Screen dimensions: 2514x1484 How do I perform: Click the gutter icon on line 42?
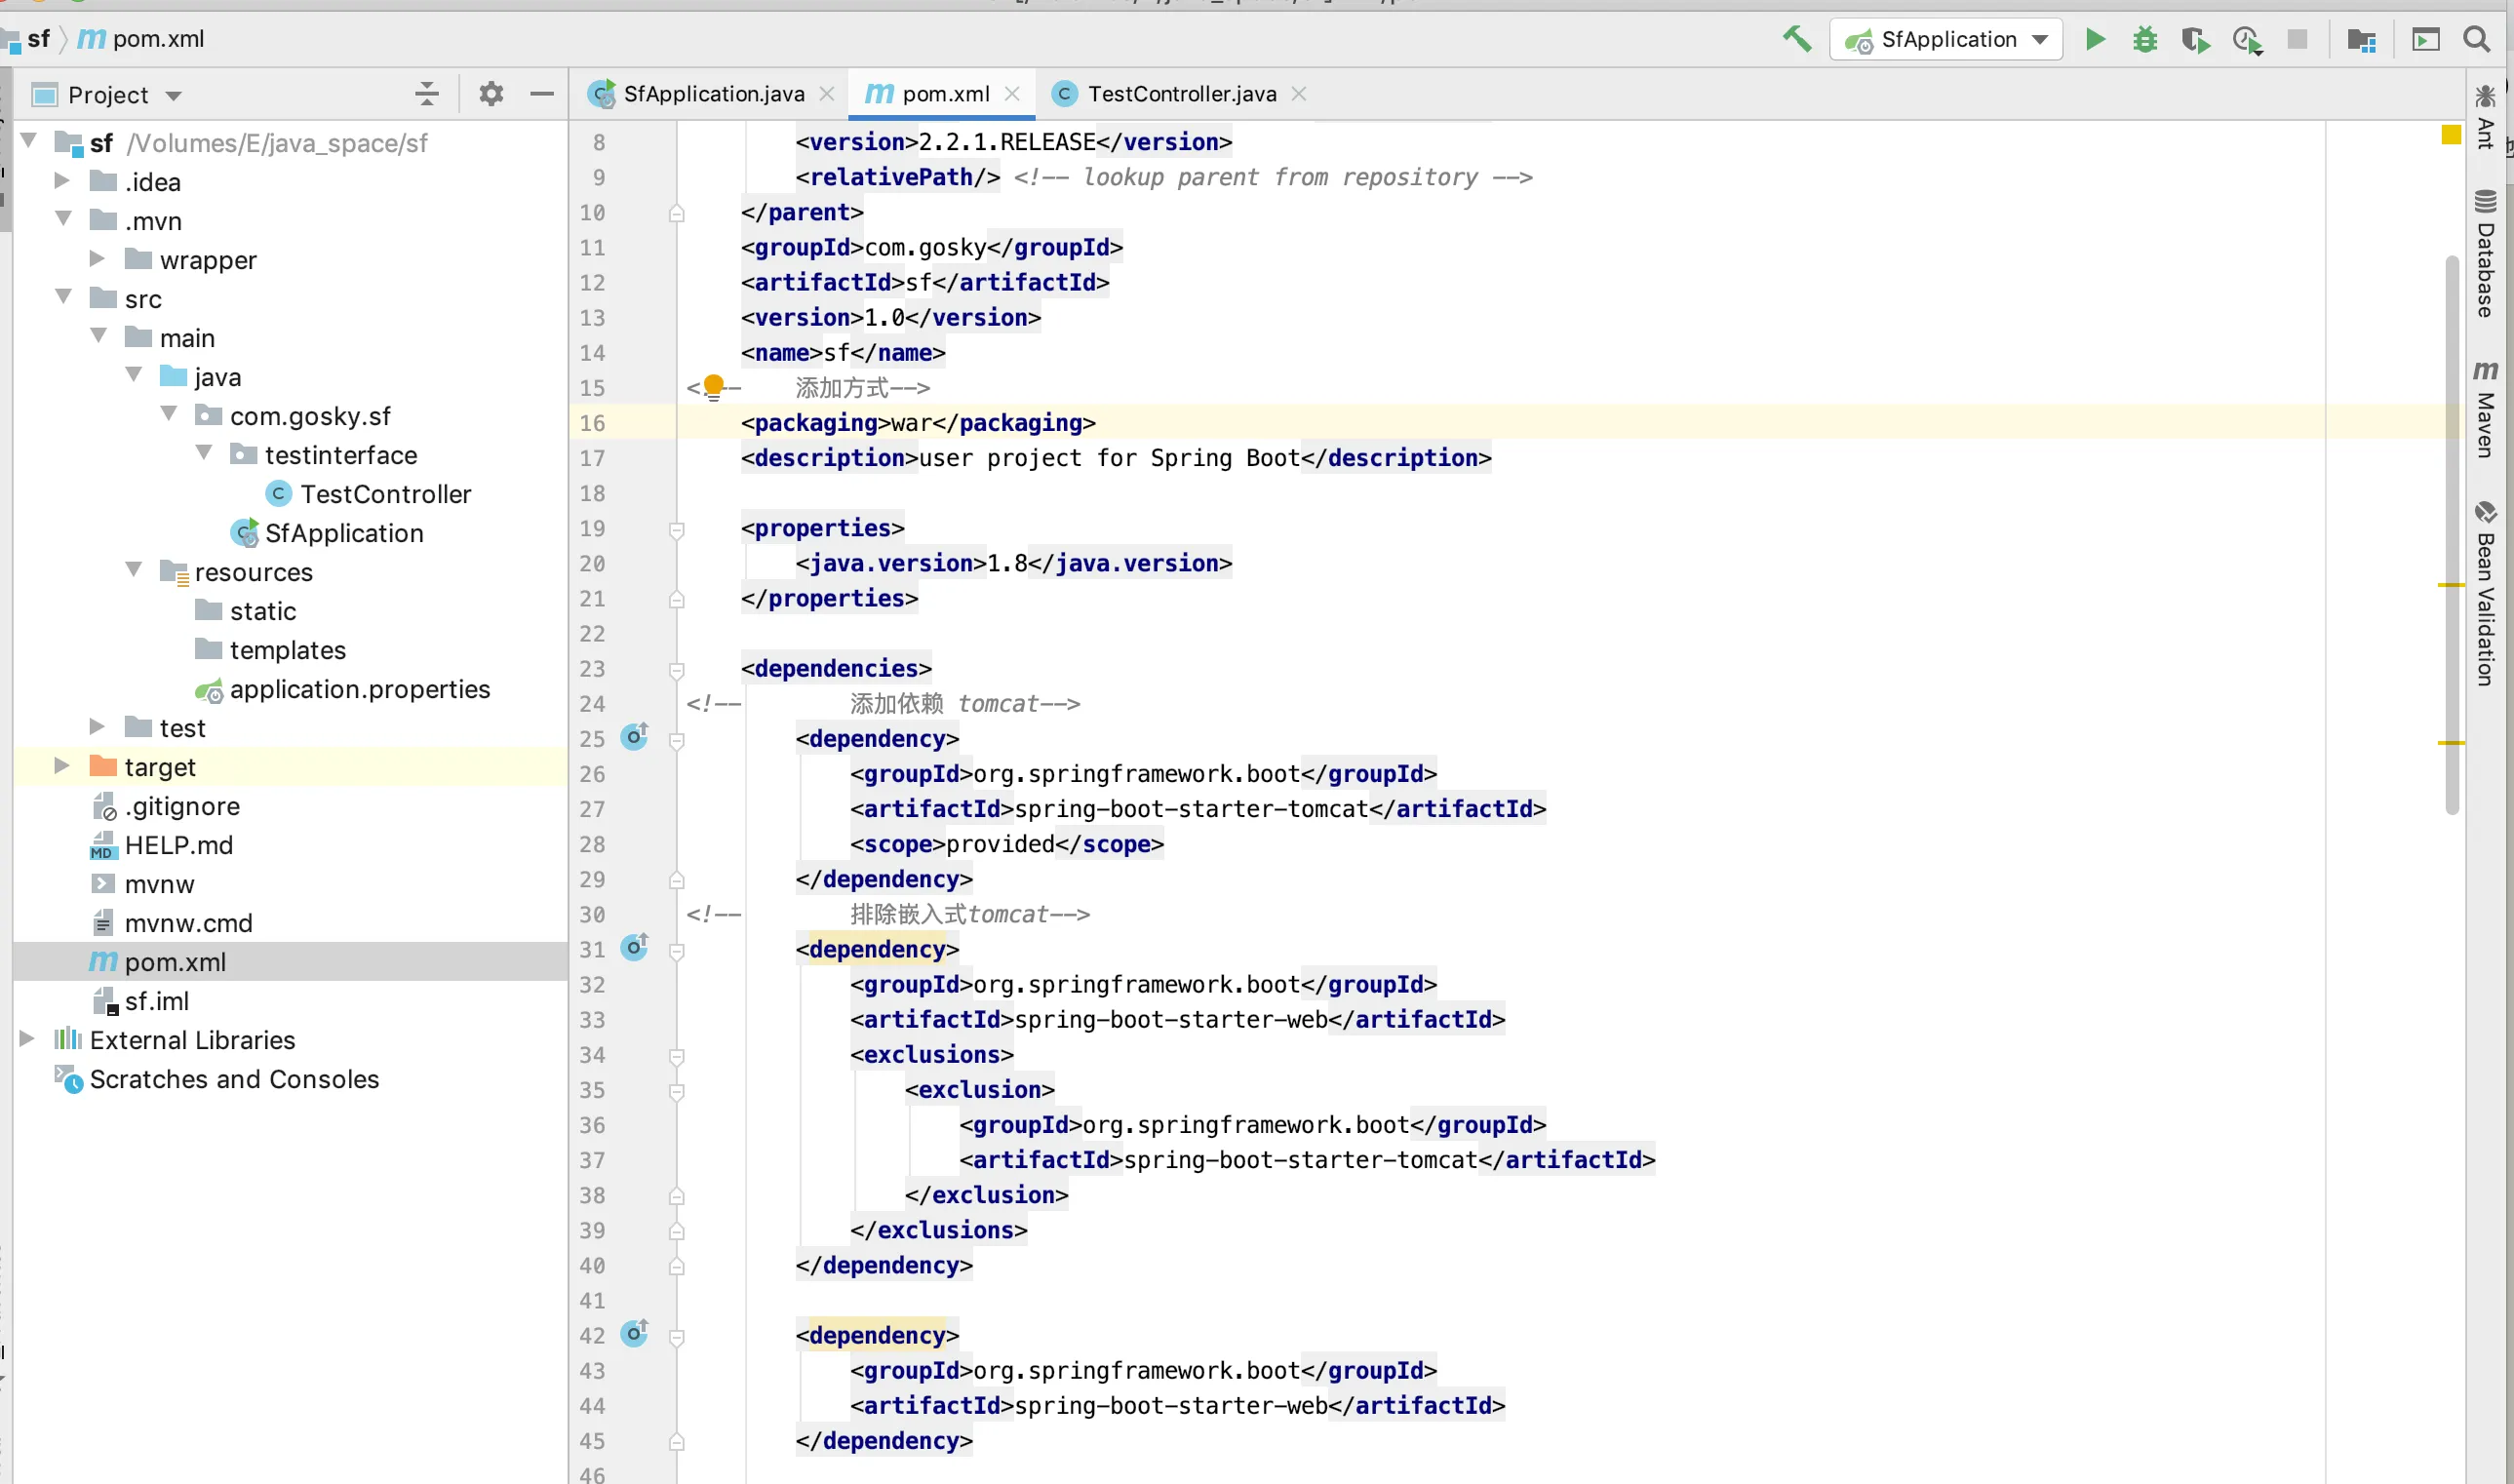pyautogui.click(x=635, y=1334)
